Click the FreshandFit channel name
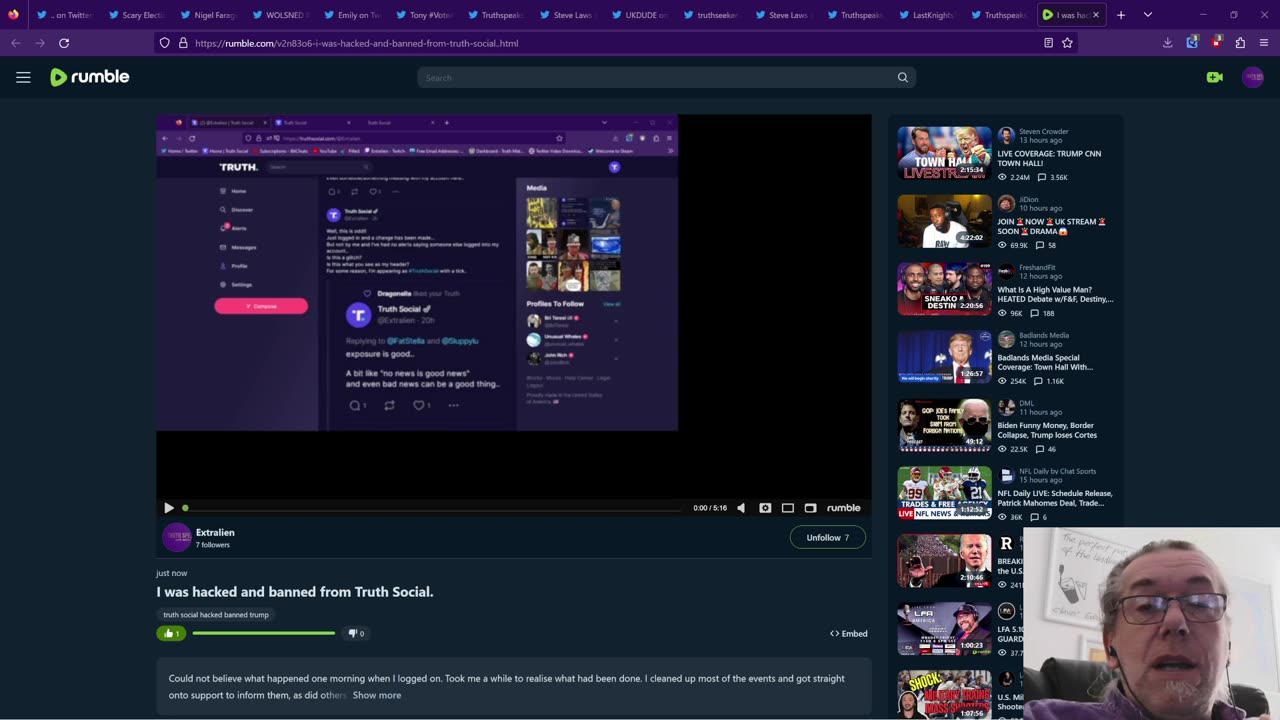The height and width of the screenshot is (720, 1280). click(1037, 267)
